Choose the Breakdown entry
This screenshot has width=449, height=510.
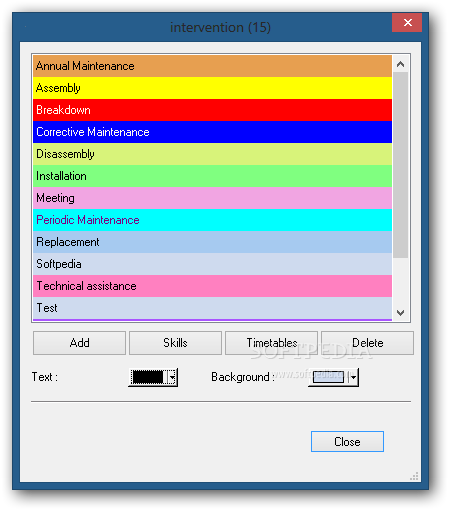[x=212, y=110]
